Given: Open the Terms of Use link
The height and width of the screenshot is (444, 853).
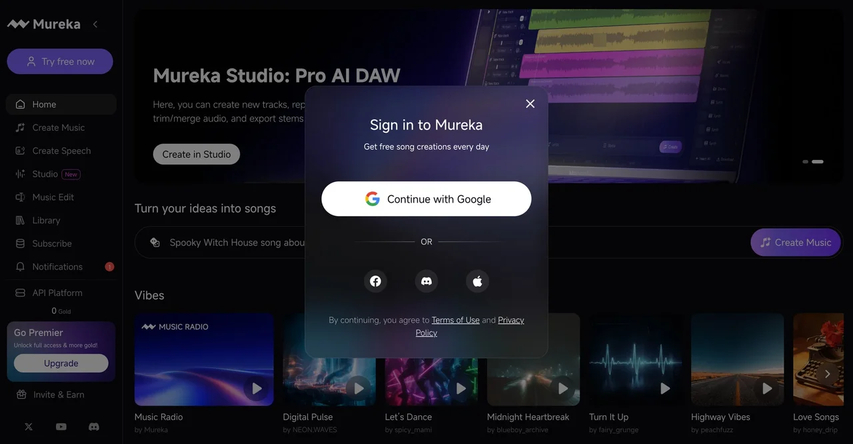Looking at the screenshot, I should pyautogui.click(x=455, y=320).
